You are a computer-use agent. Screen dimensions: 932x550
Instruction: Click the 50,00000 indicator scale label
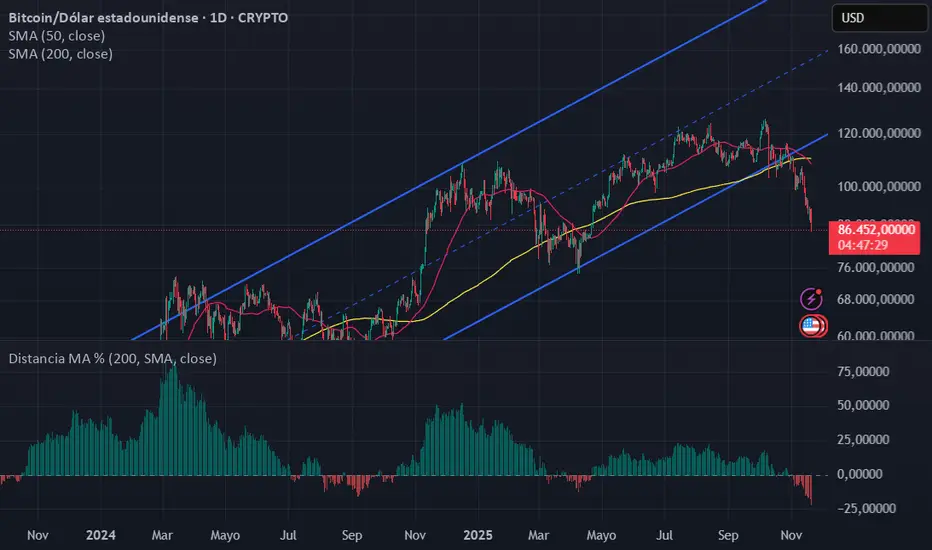point(863,406)
